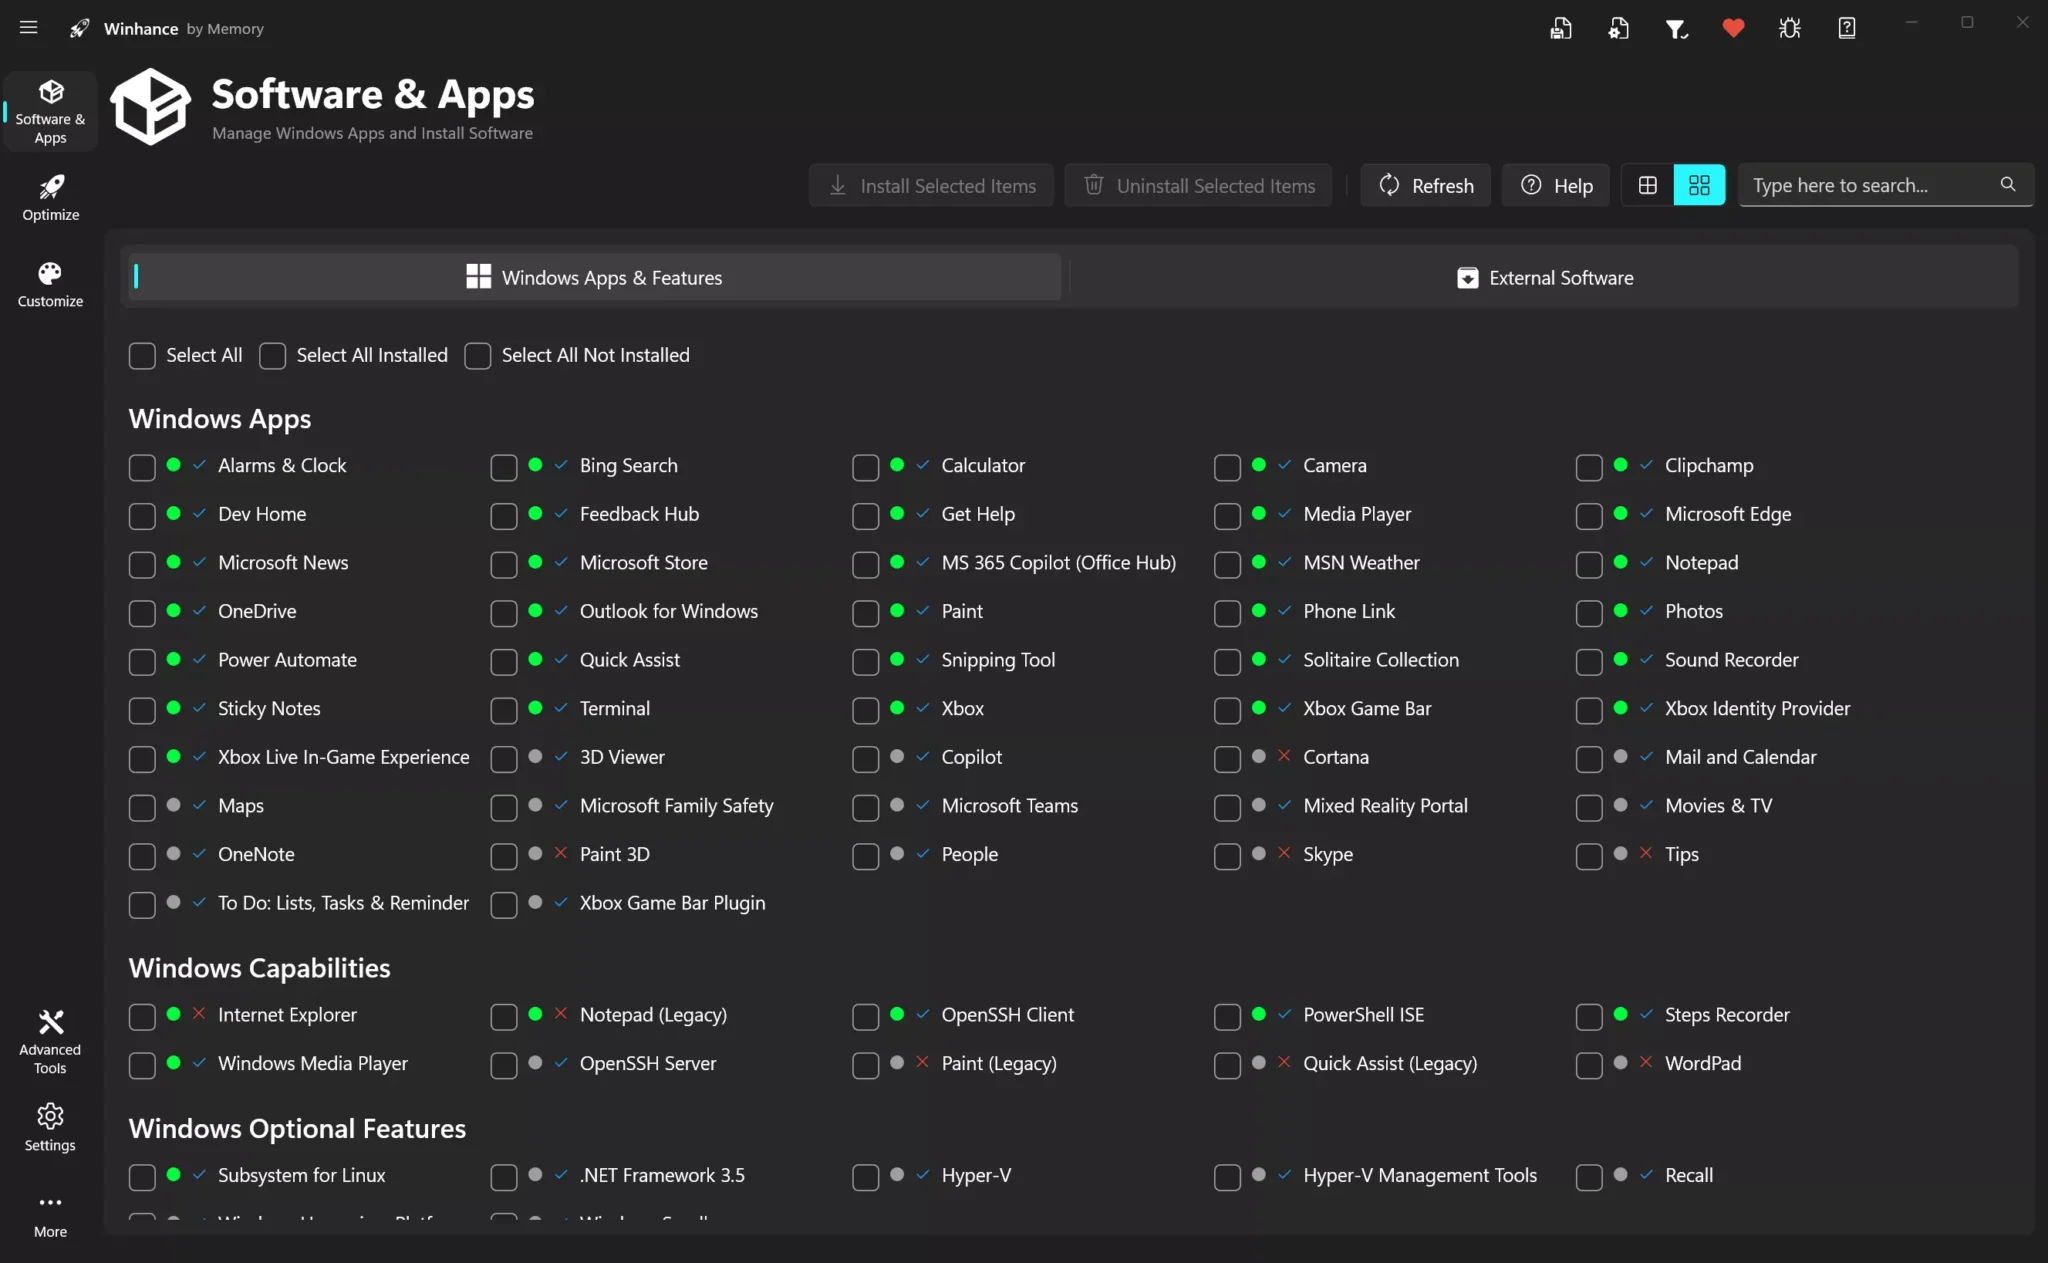2048x1263 pixels.
Task: Select the Recall checkbox
Action: coord(1589,1177)
